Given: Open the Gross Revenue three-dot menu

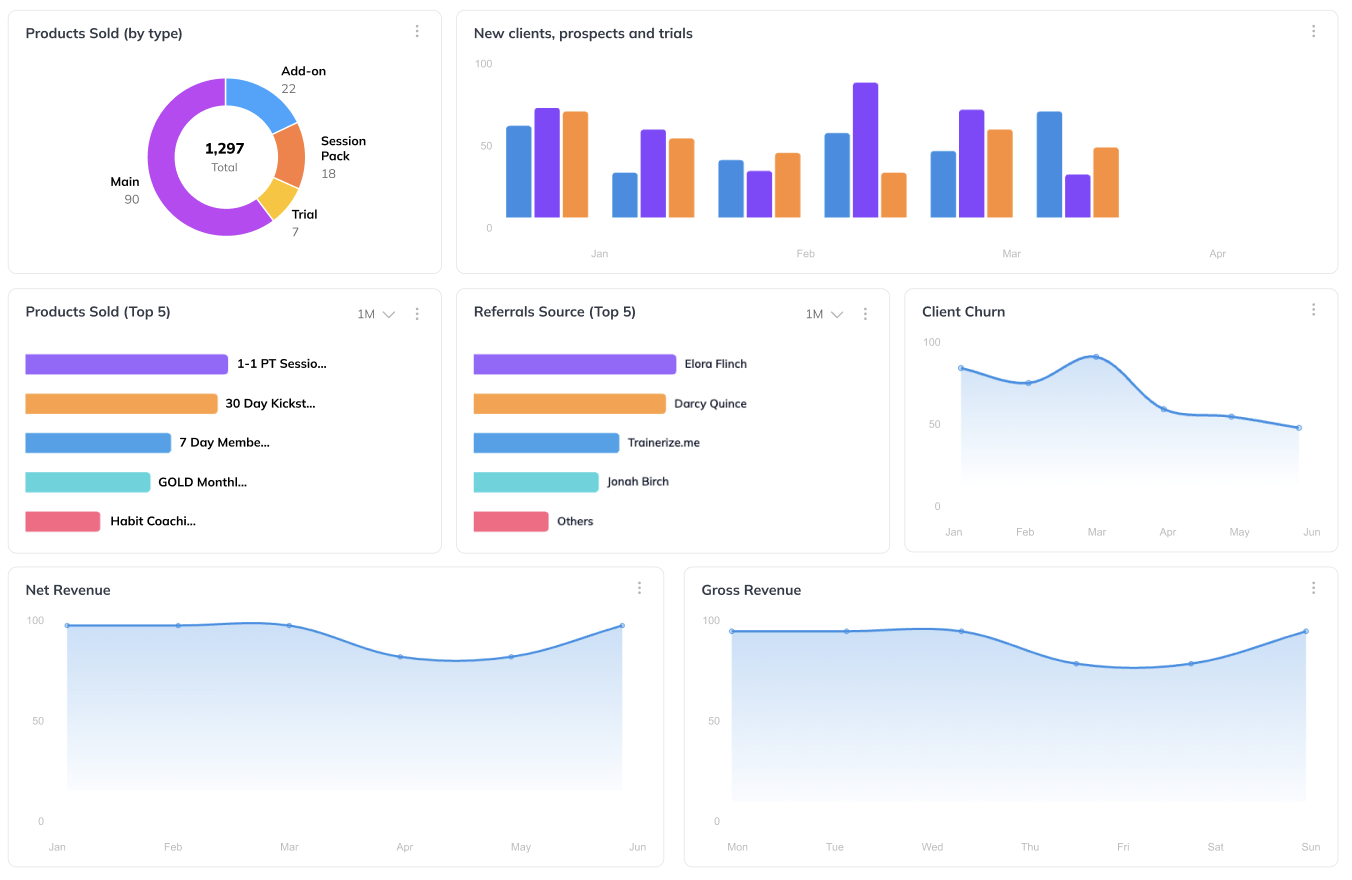Looking at the screenshot, I should (x=1313, y=588).
